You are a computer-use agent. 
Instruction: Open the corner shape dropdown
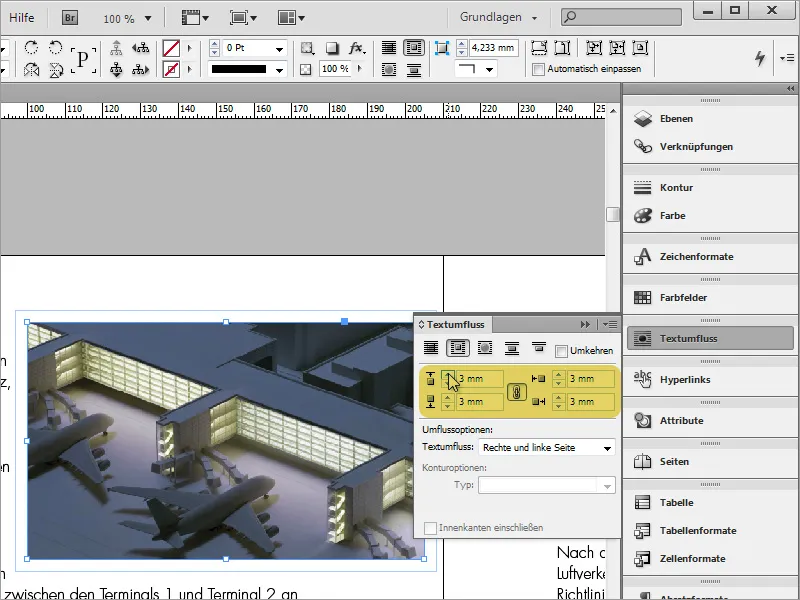489,69
